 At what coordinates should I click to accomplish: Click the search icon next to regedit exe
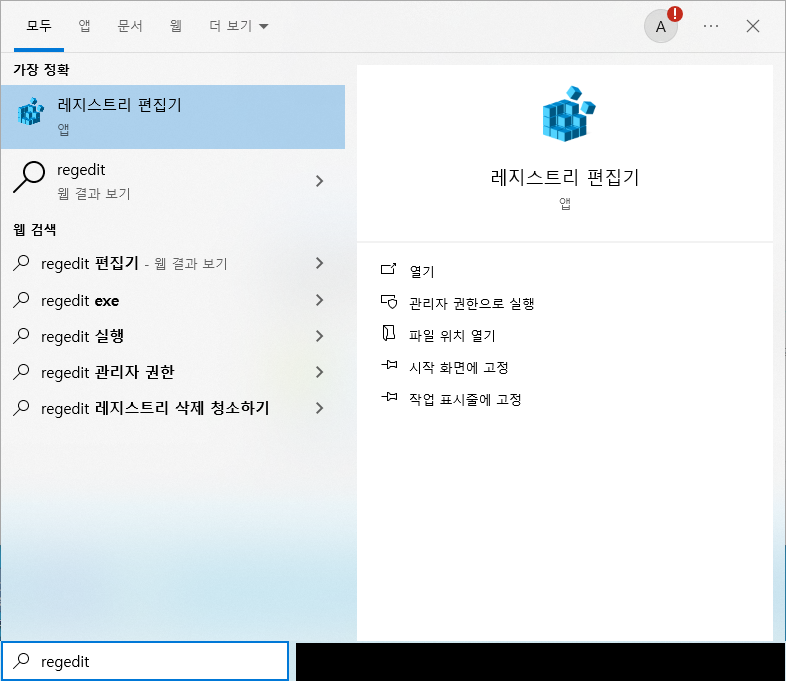click(21, 300)
